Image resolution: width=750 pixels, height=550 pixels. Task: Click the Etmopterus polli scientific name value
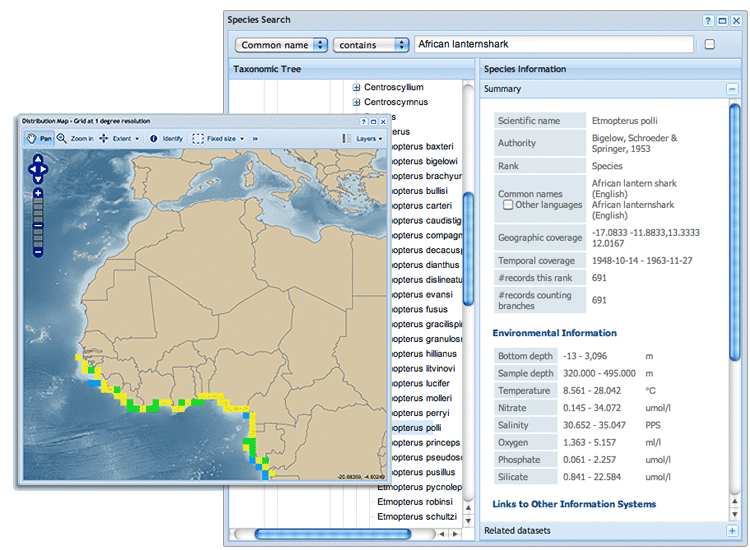624,121
